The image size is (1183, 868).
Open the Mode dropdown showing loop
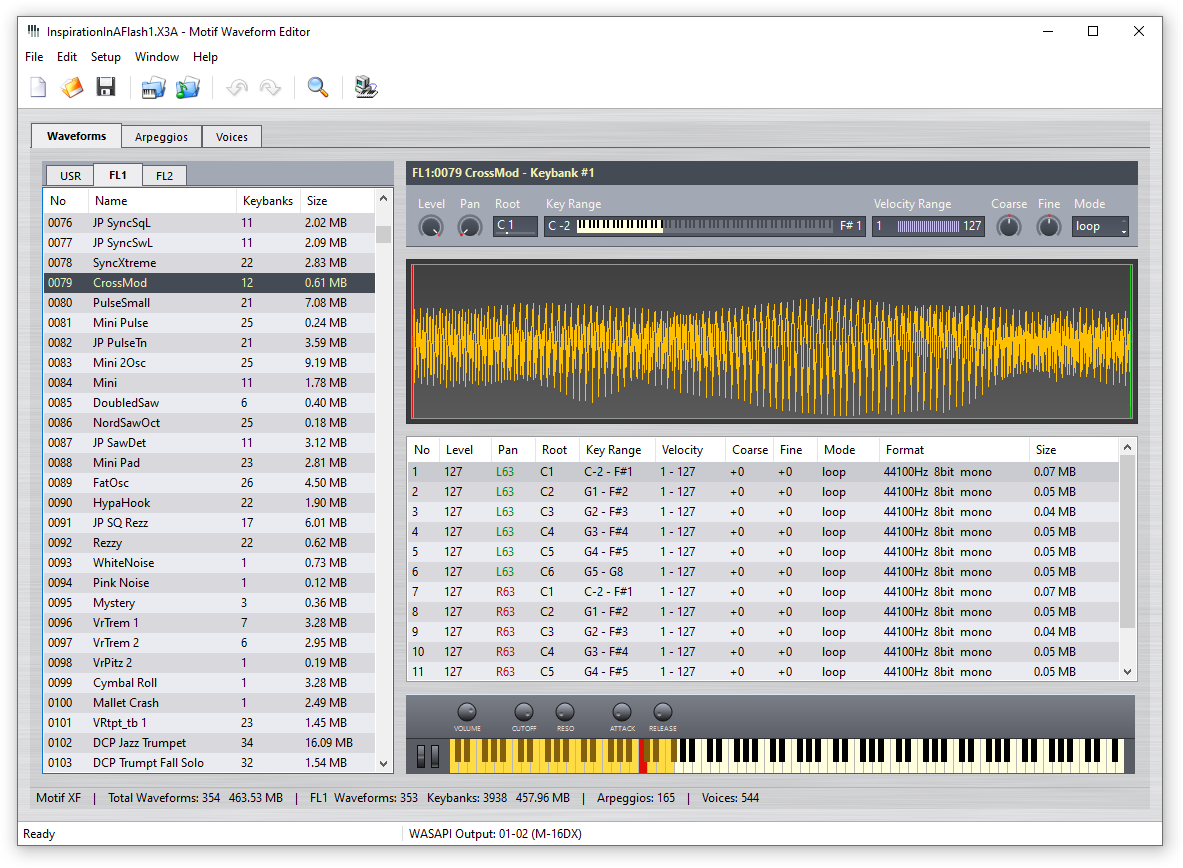[x=1100, y=227]
